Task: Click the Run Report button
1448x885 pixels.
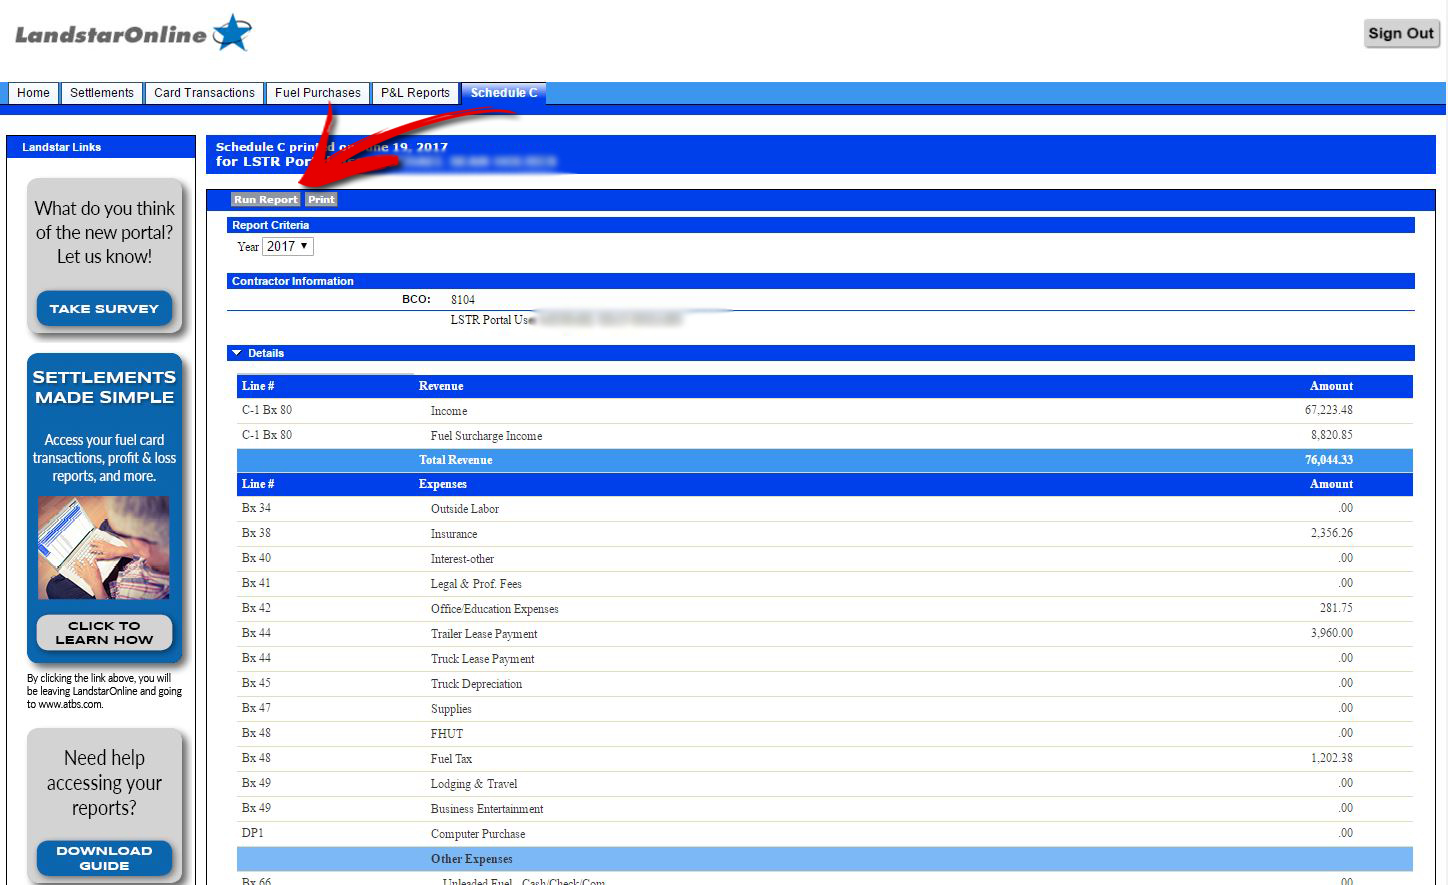Action: pyautogui.click(x=266, y=199)
